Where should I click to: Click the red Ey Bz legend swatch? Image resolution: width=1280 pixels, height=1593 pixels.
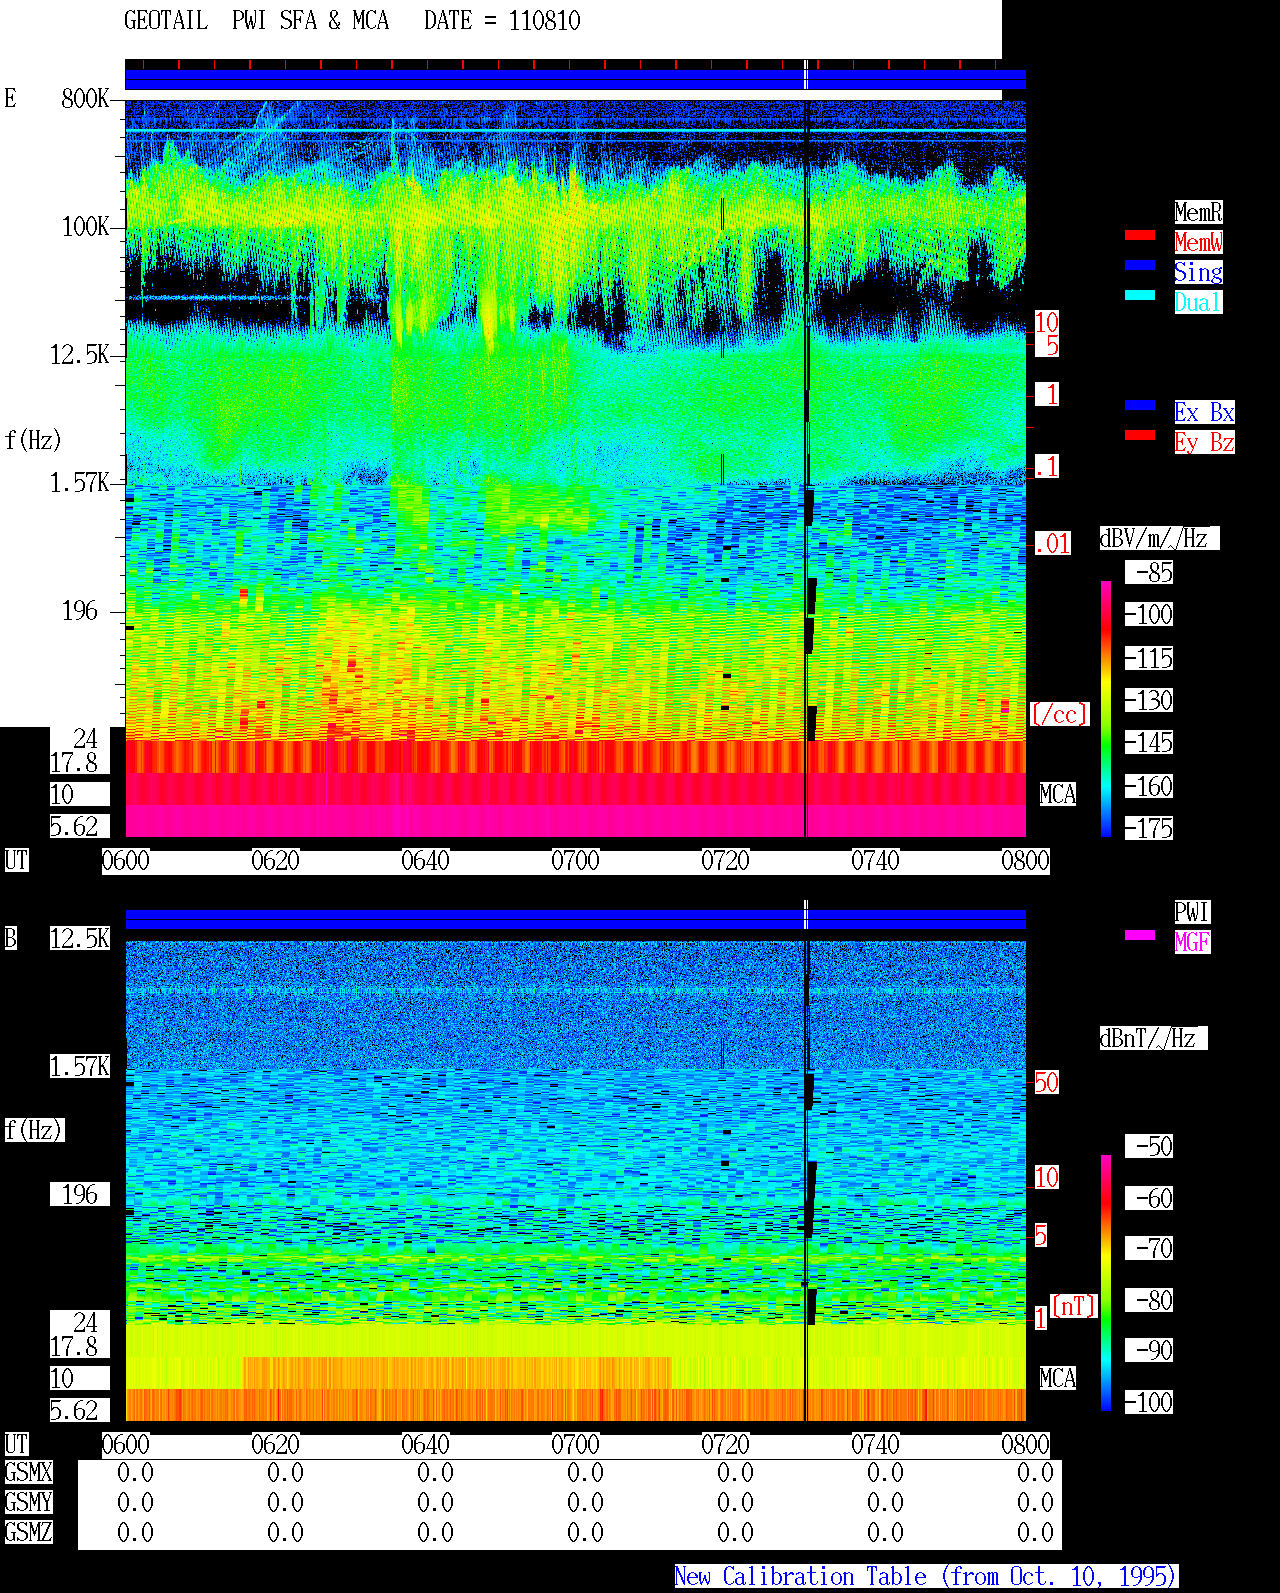(x=1140, y=435)
